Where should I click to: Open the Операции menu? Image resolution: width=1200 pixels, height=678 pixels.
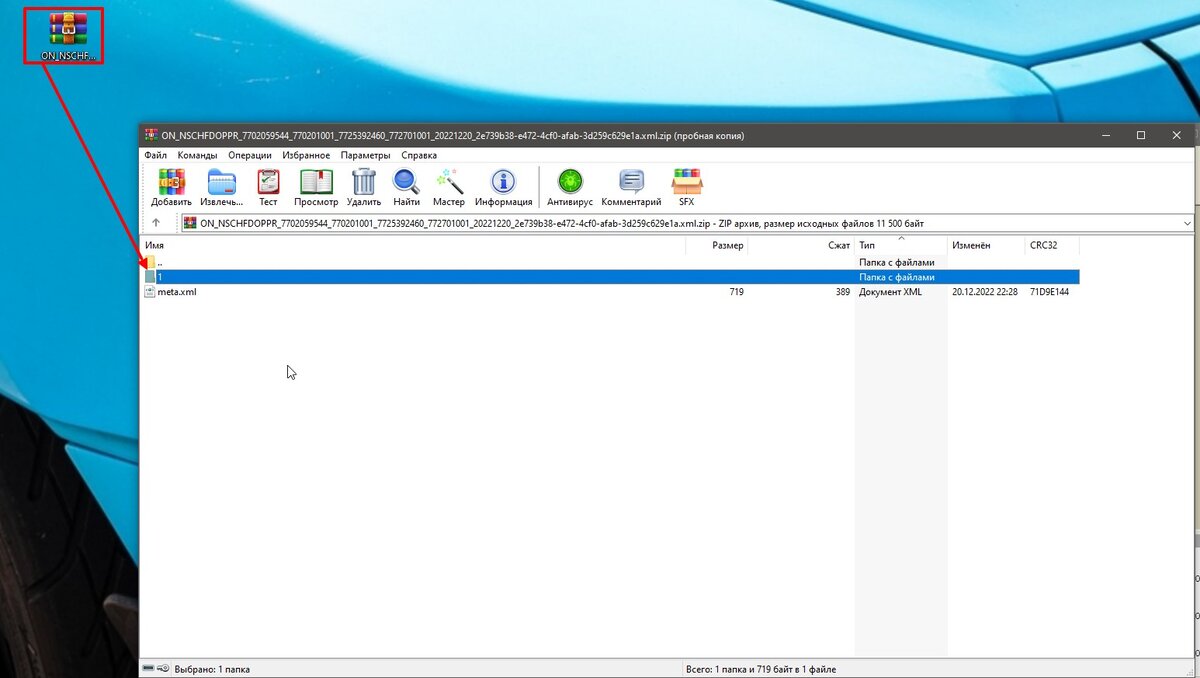(x=250, y=156)
